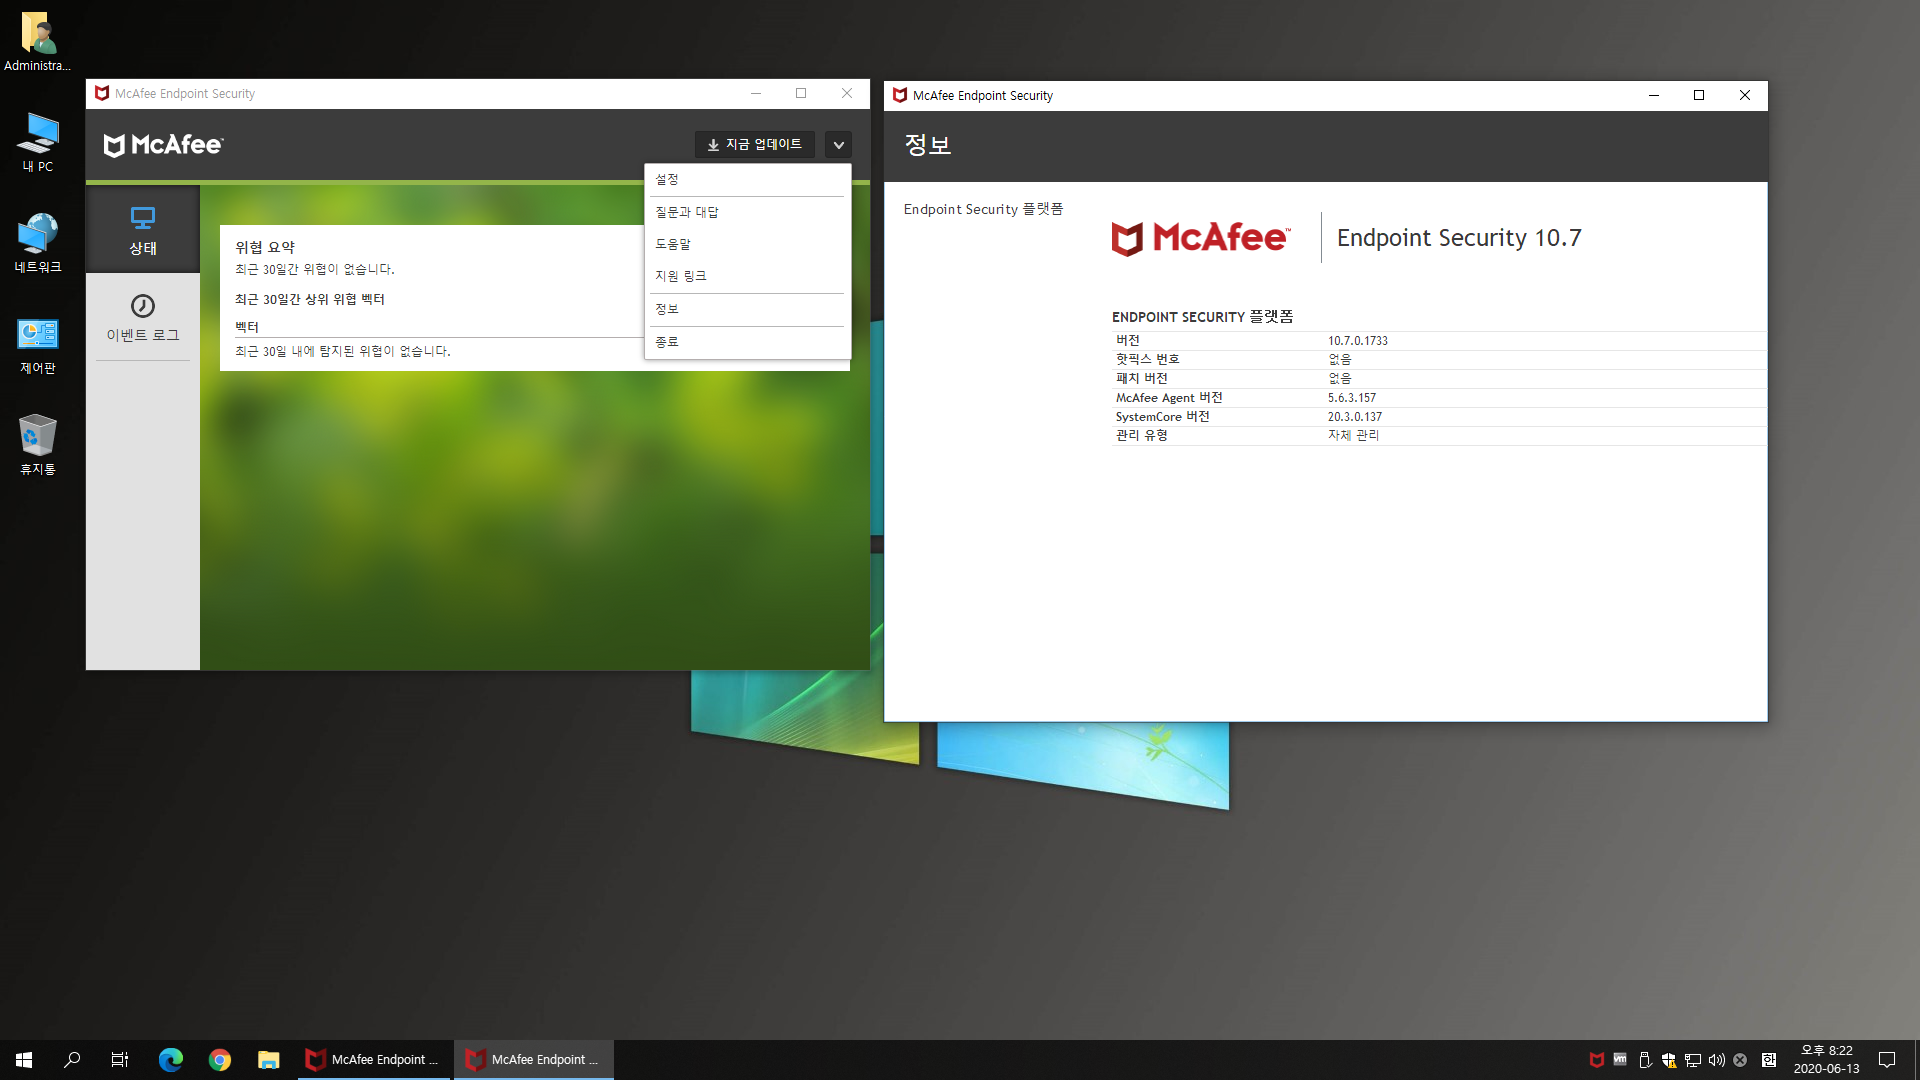Switch to the first McAfee Endpoint taskbar button
Image resolution: width=1920 pixels, height=1080 pixels.
(x=375, y=1060)
